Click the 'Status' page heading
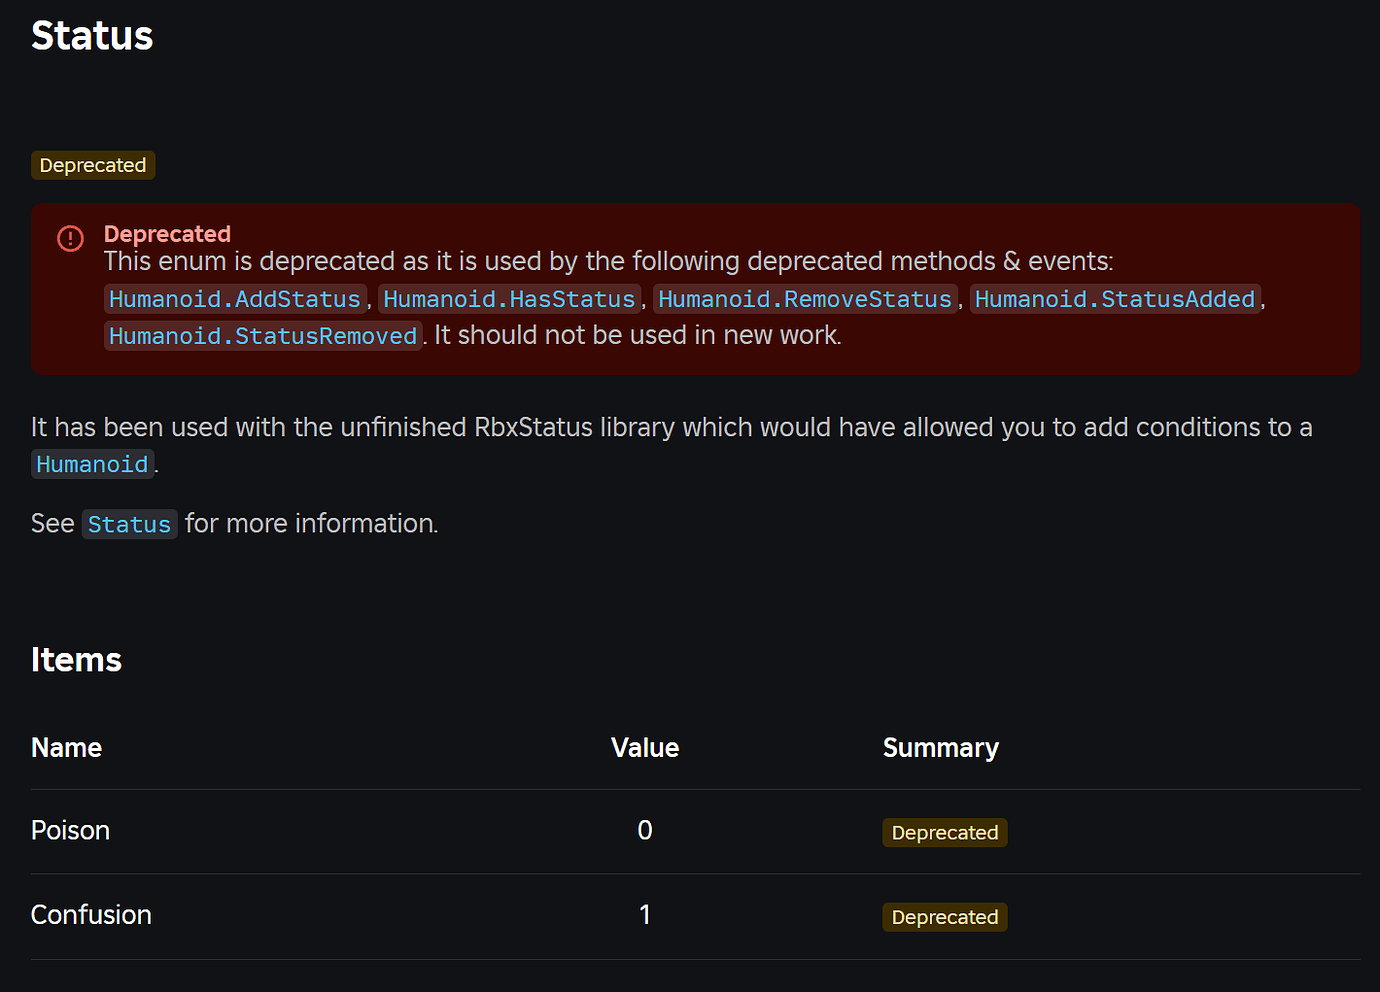The width and height of the screenshot is (1380, 992). click(92, 36)
